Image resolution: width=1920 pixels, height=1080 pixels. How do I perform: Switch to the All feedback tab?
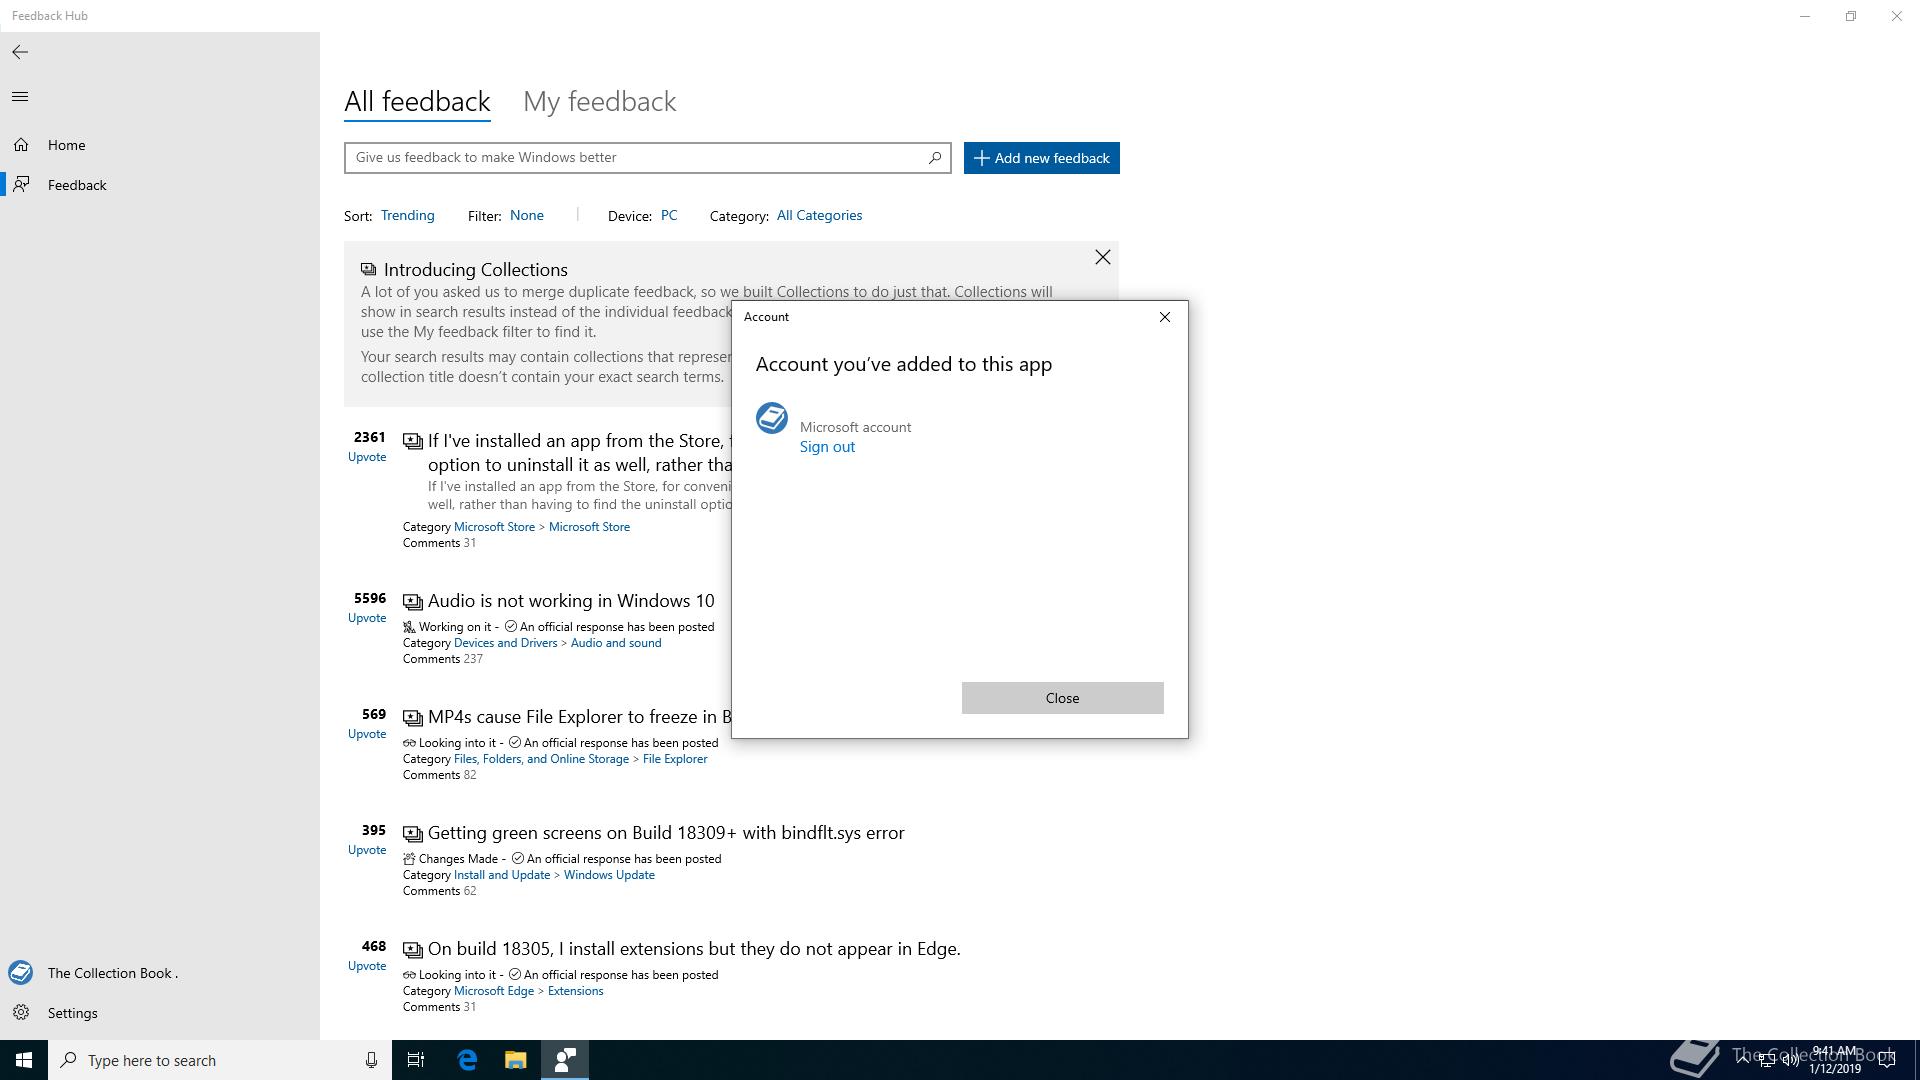417,102
